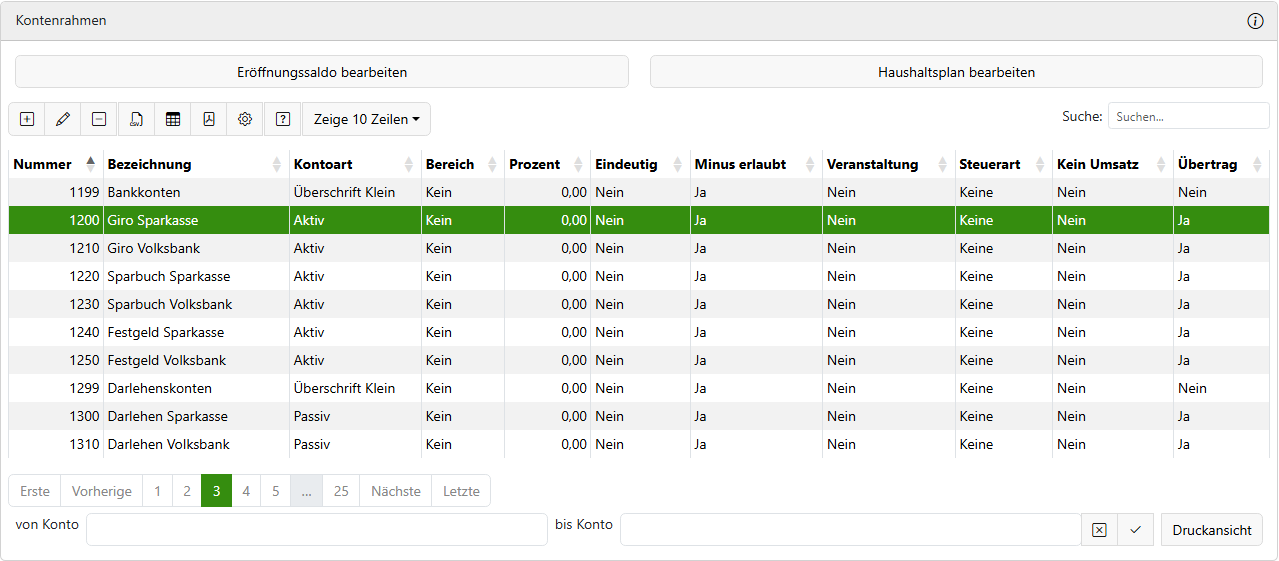The width and height of the screenshot is (1279, 561).
Task: Click the add new account plus icon
Action: click(27, 119)
